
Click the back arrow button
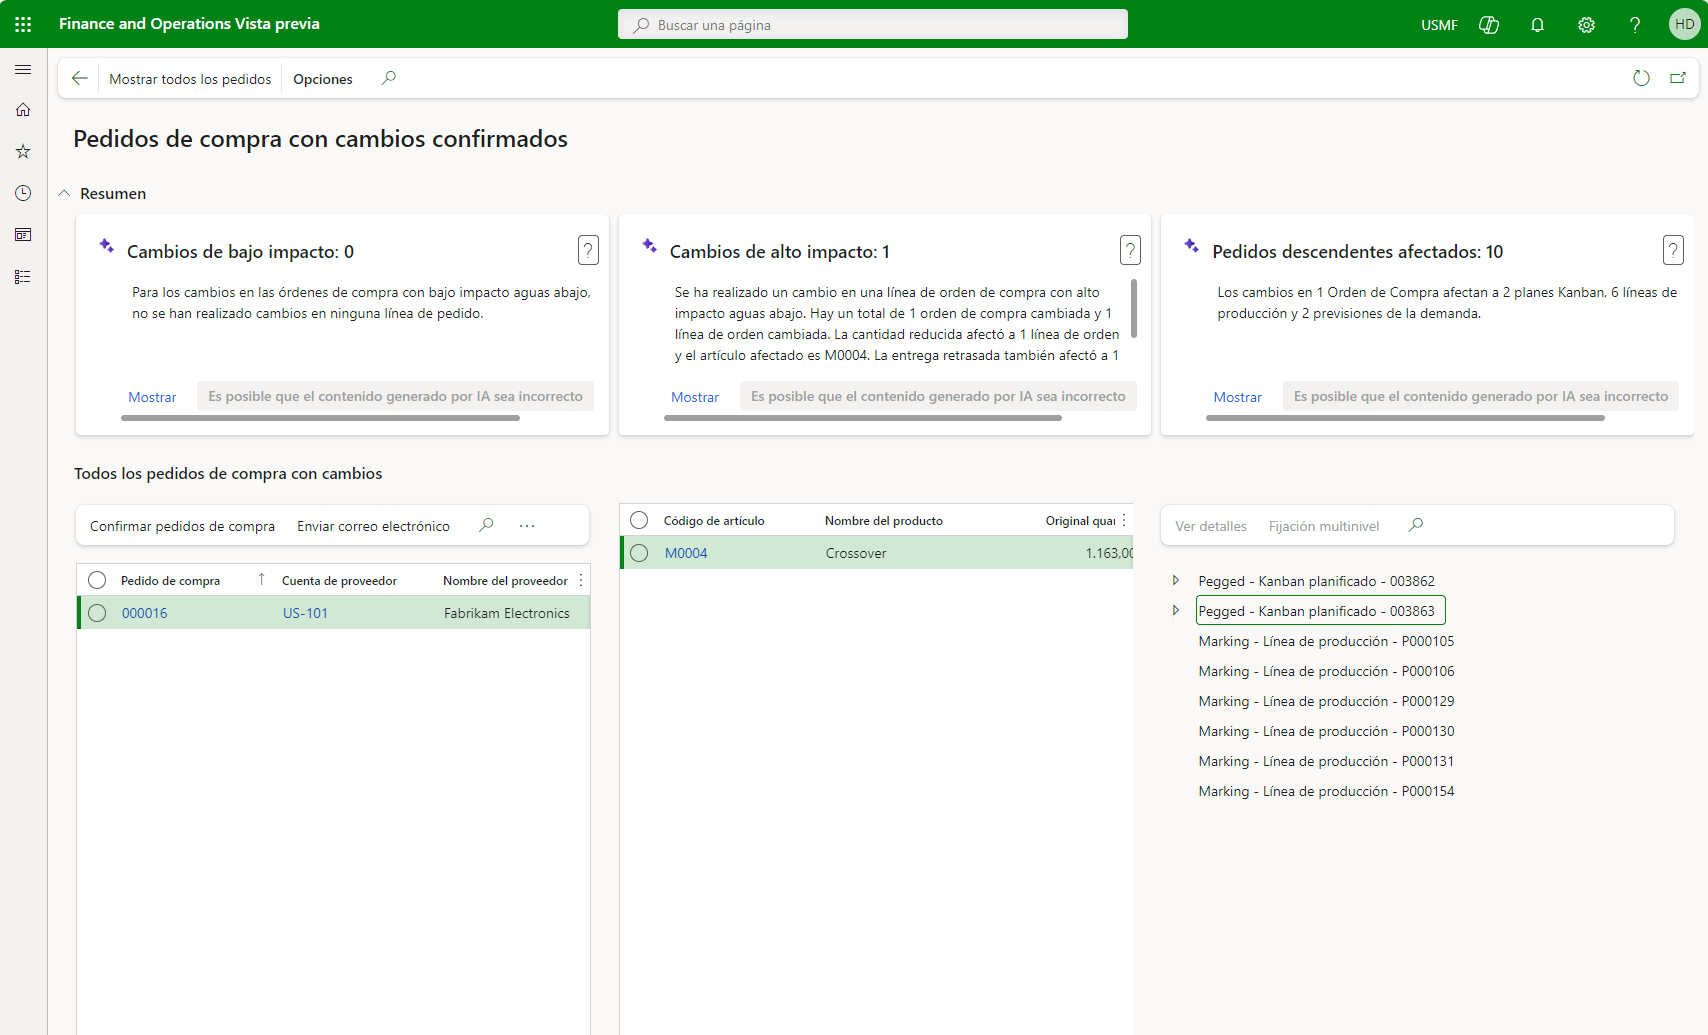pyautogui.click(x=80, y=78)
